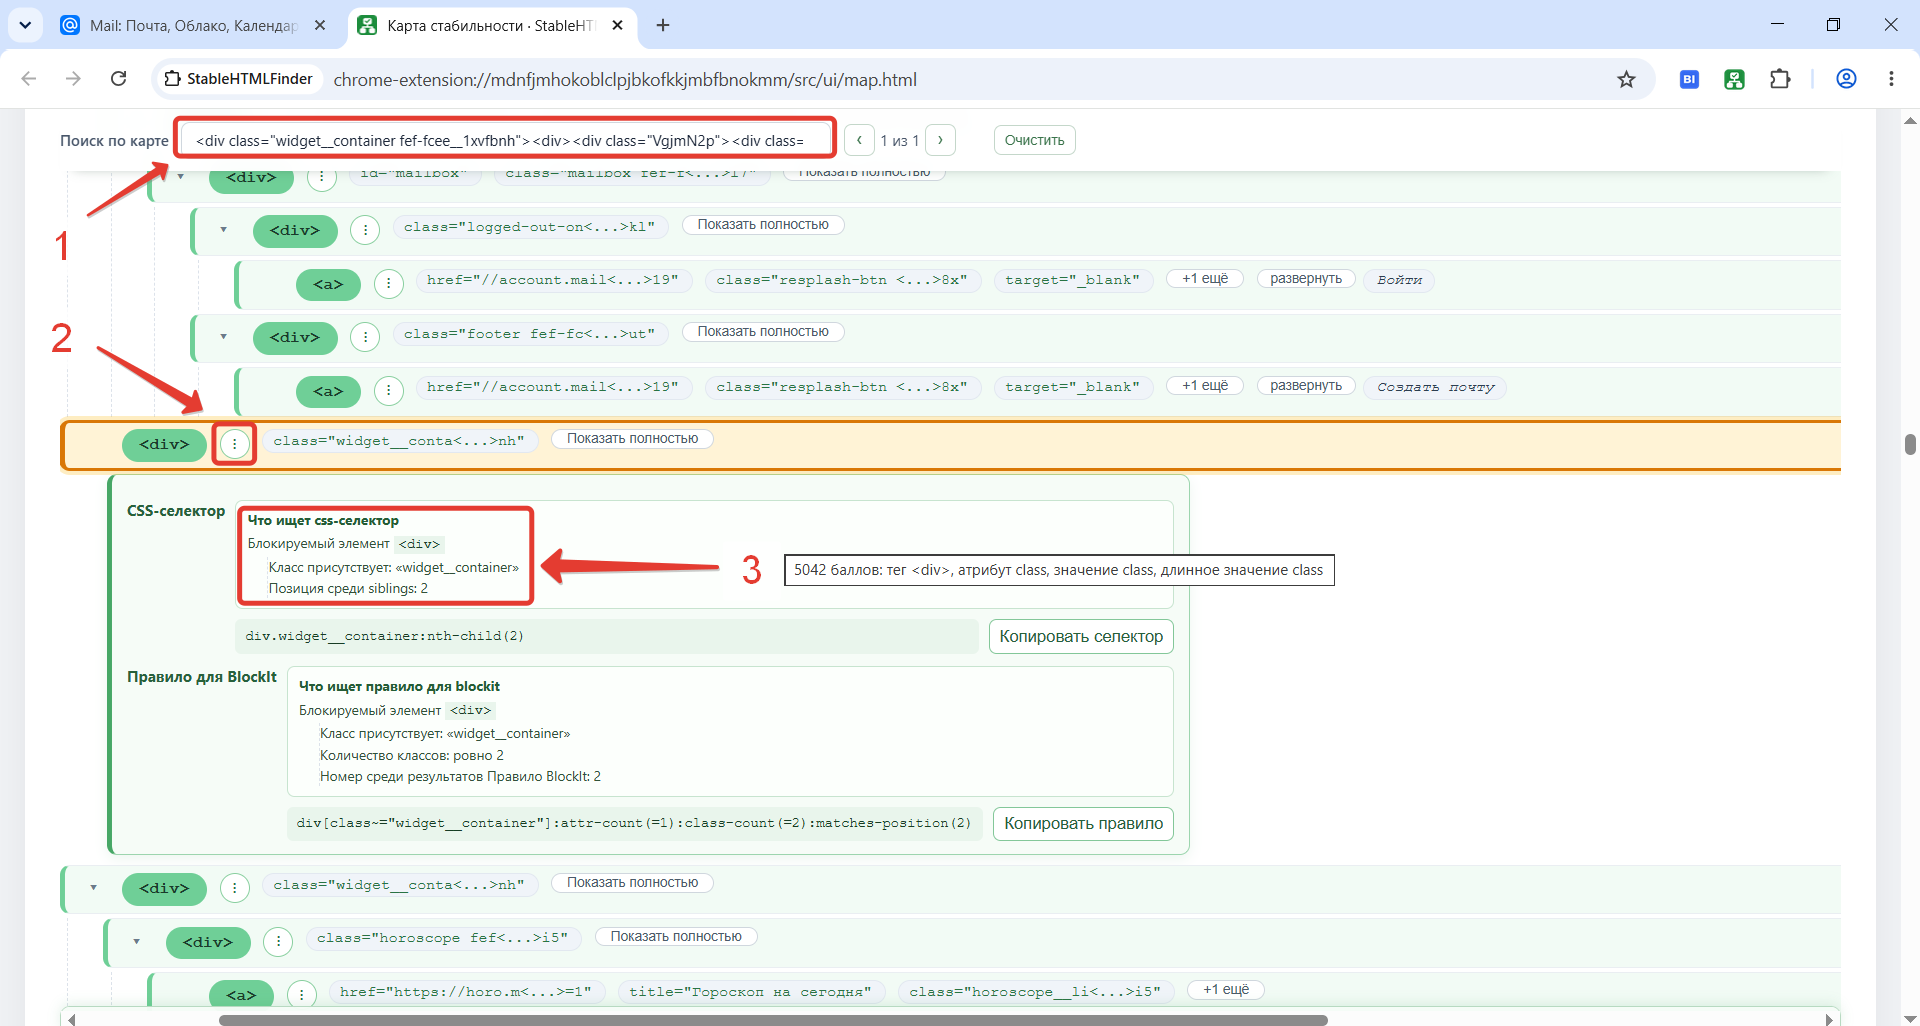Click the horizontal scrollbar at the bottom
The image size is (1920, 1026).
[x=773, y=1019]
